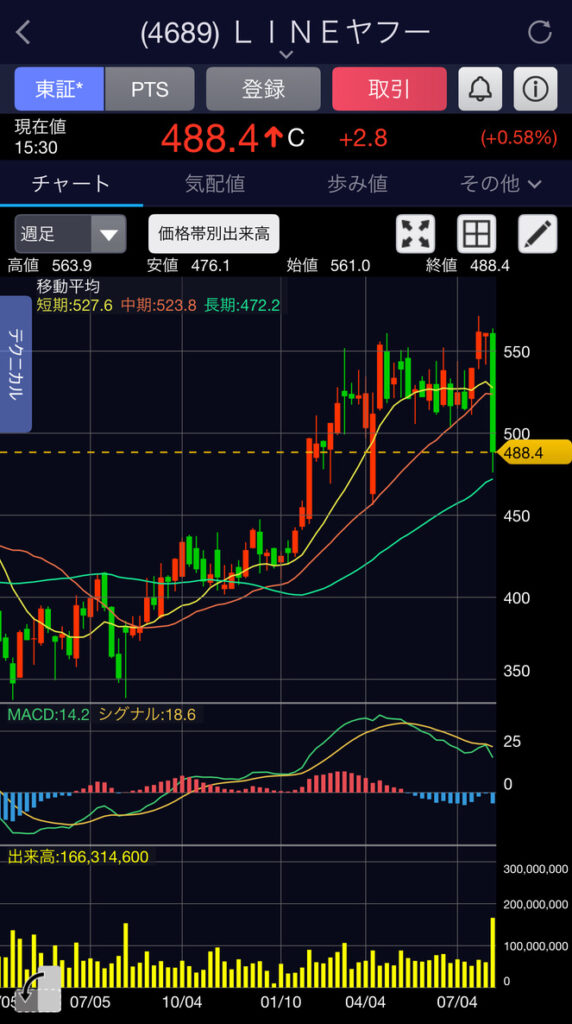Viewport: 572px width, 1024px height.
Task: Open the multi-chart grid layout
Action: pos(476,234)
